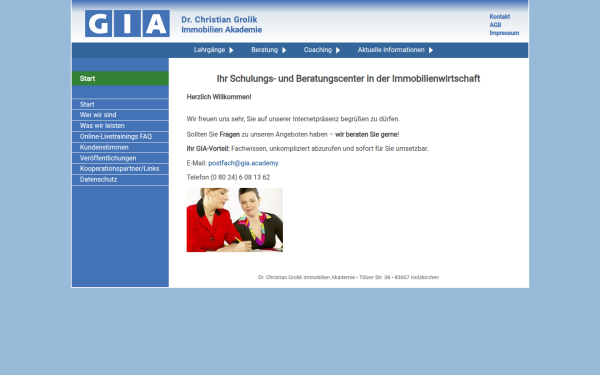Image resolution: width=600 pixels, height=375 pixels.
Task: Go to Wer wir sind page
Action: (120, 115)
